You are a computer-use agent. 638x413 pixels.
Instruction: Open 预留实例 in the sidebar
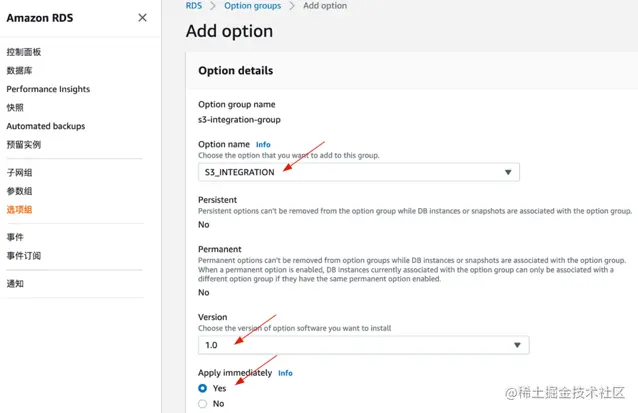click(24, 145)
